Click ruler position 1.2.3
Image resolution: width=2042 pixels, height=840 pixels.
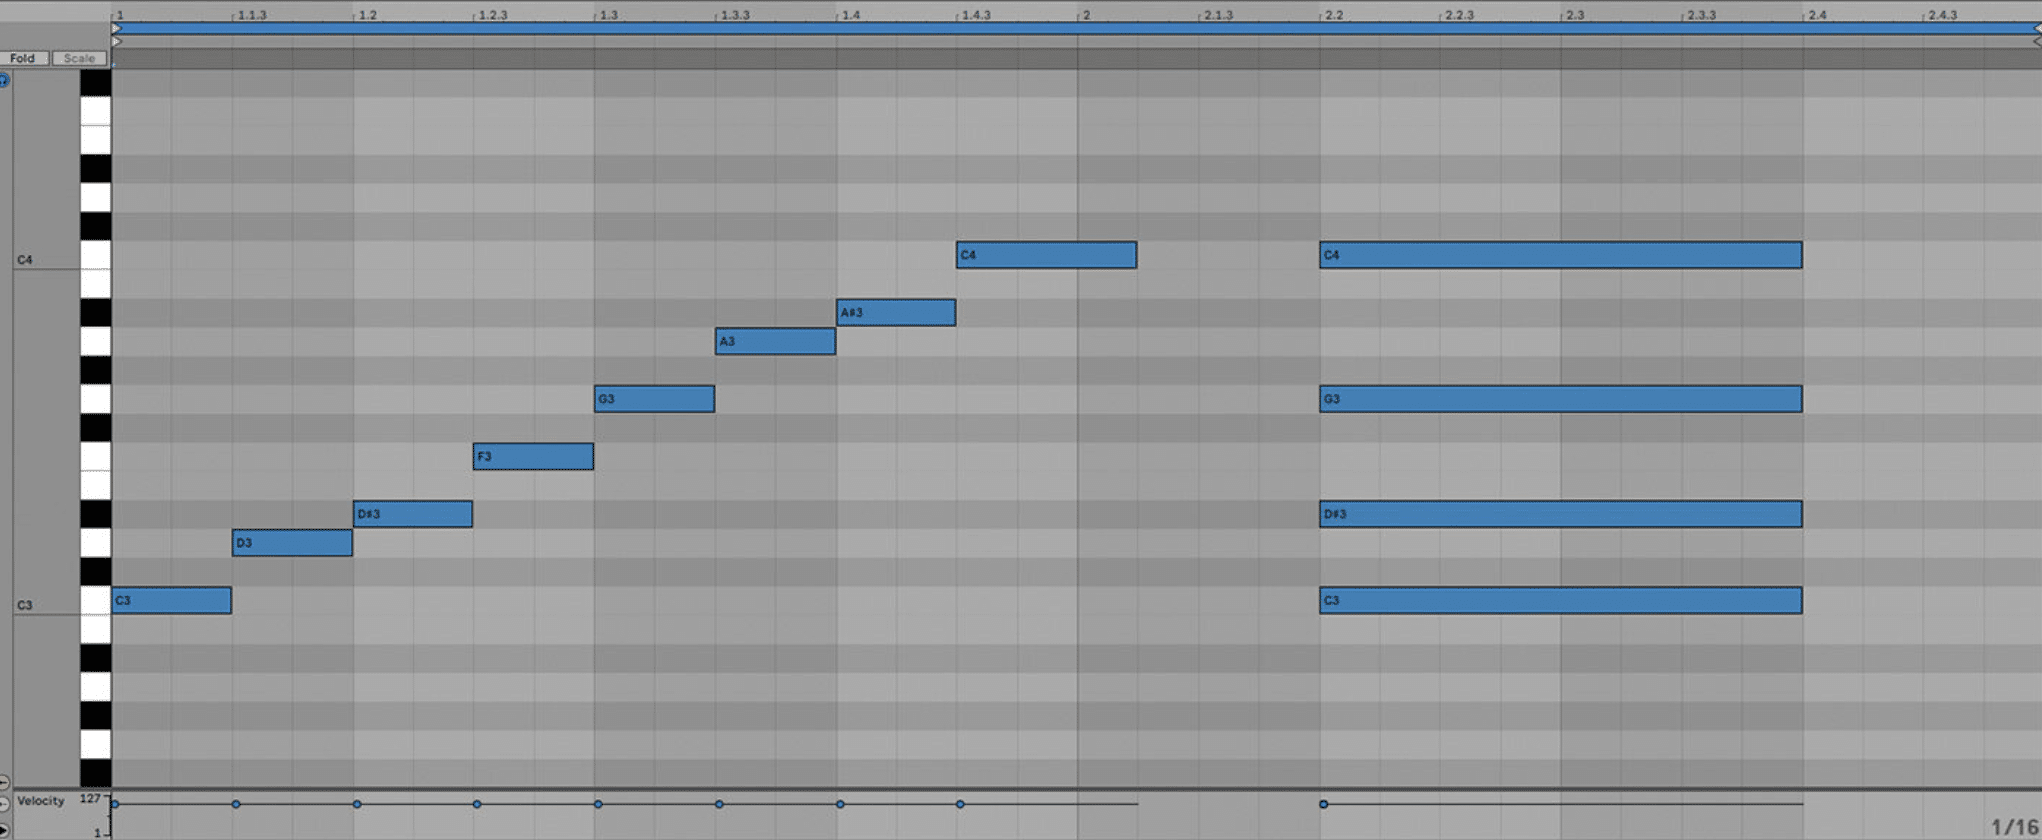493,15
